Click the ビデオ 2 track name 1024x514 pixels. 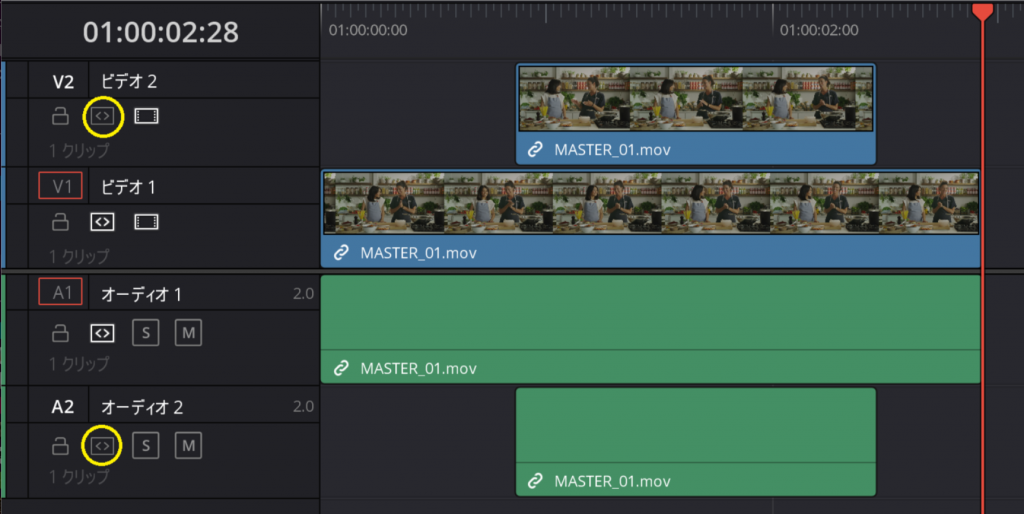pyautogui.click(x=129, y=82)
